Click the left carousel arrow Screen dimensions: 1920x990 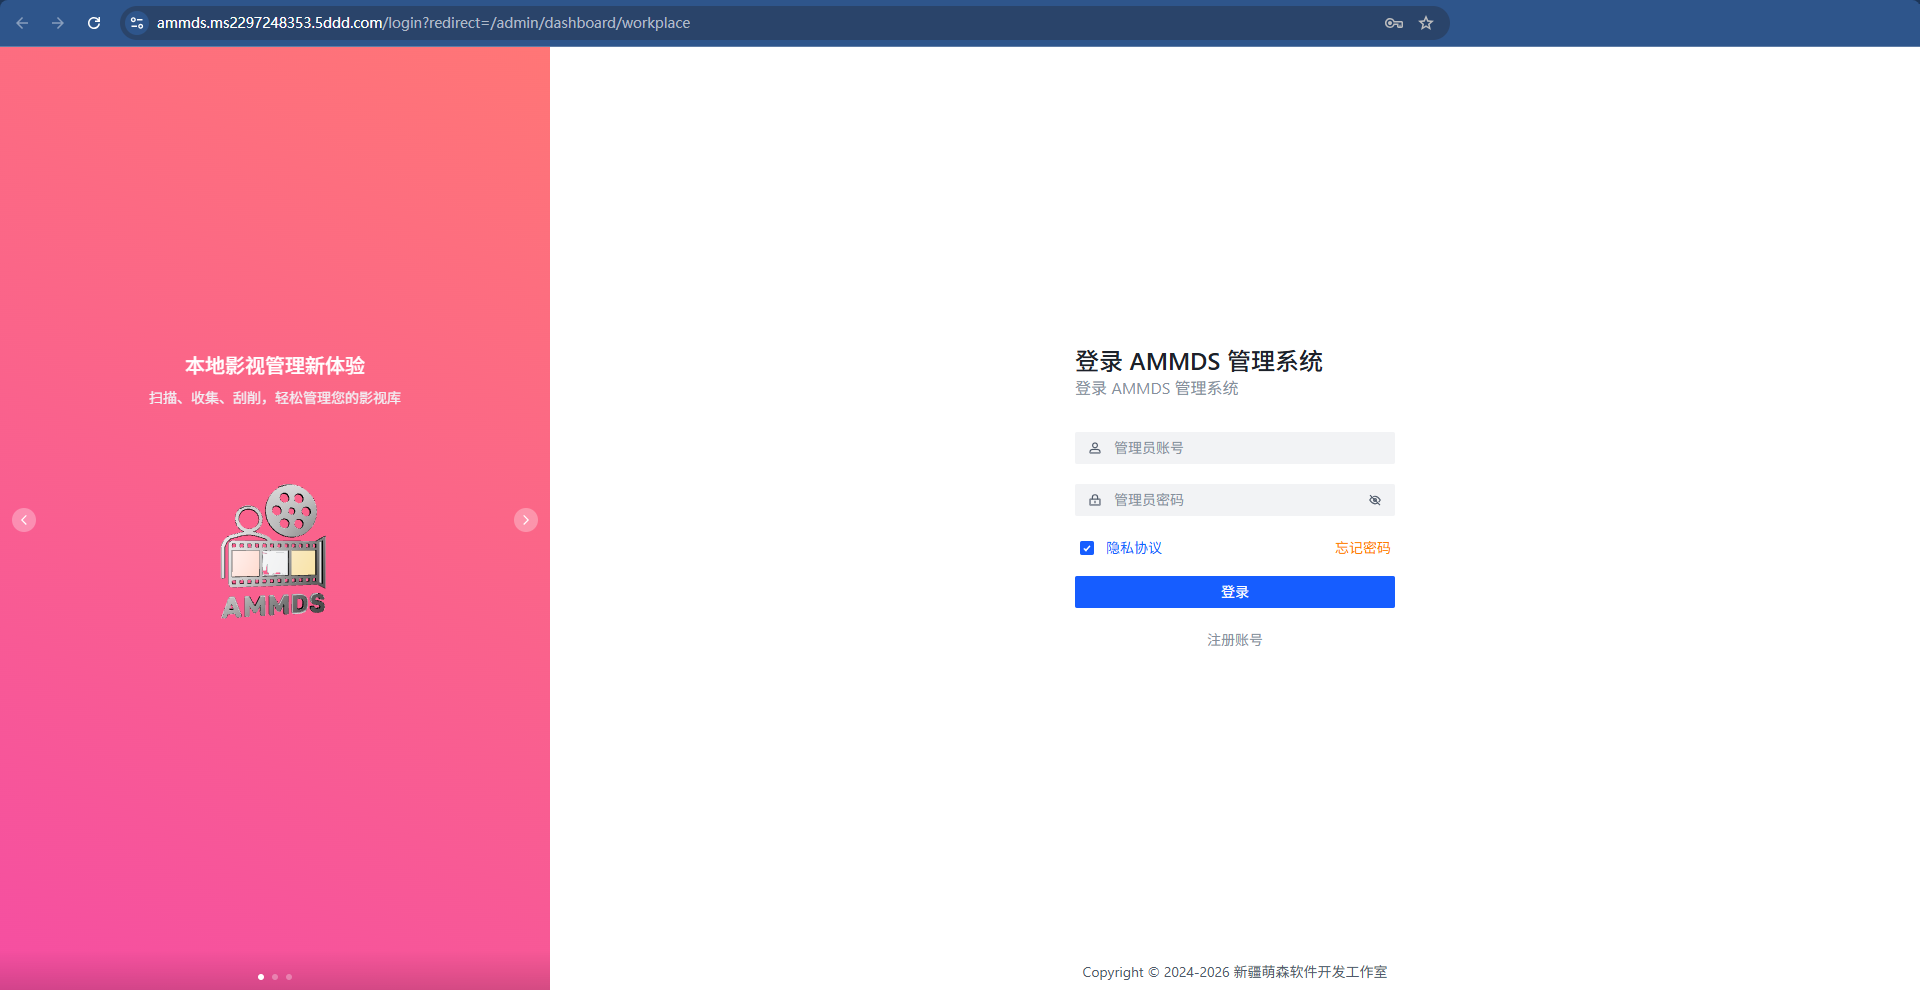(x=24, y=519)
